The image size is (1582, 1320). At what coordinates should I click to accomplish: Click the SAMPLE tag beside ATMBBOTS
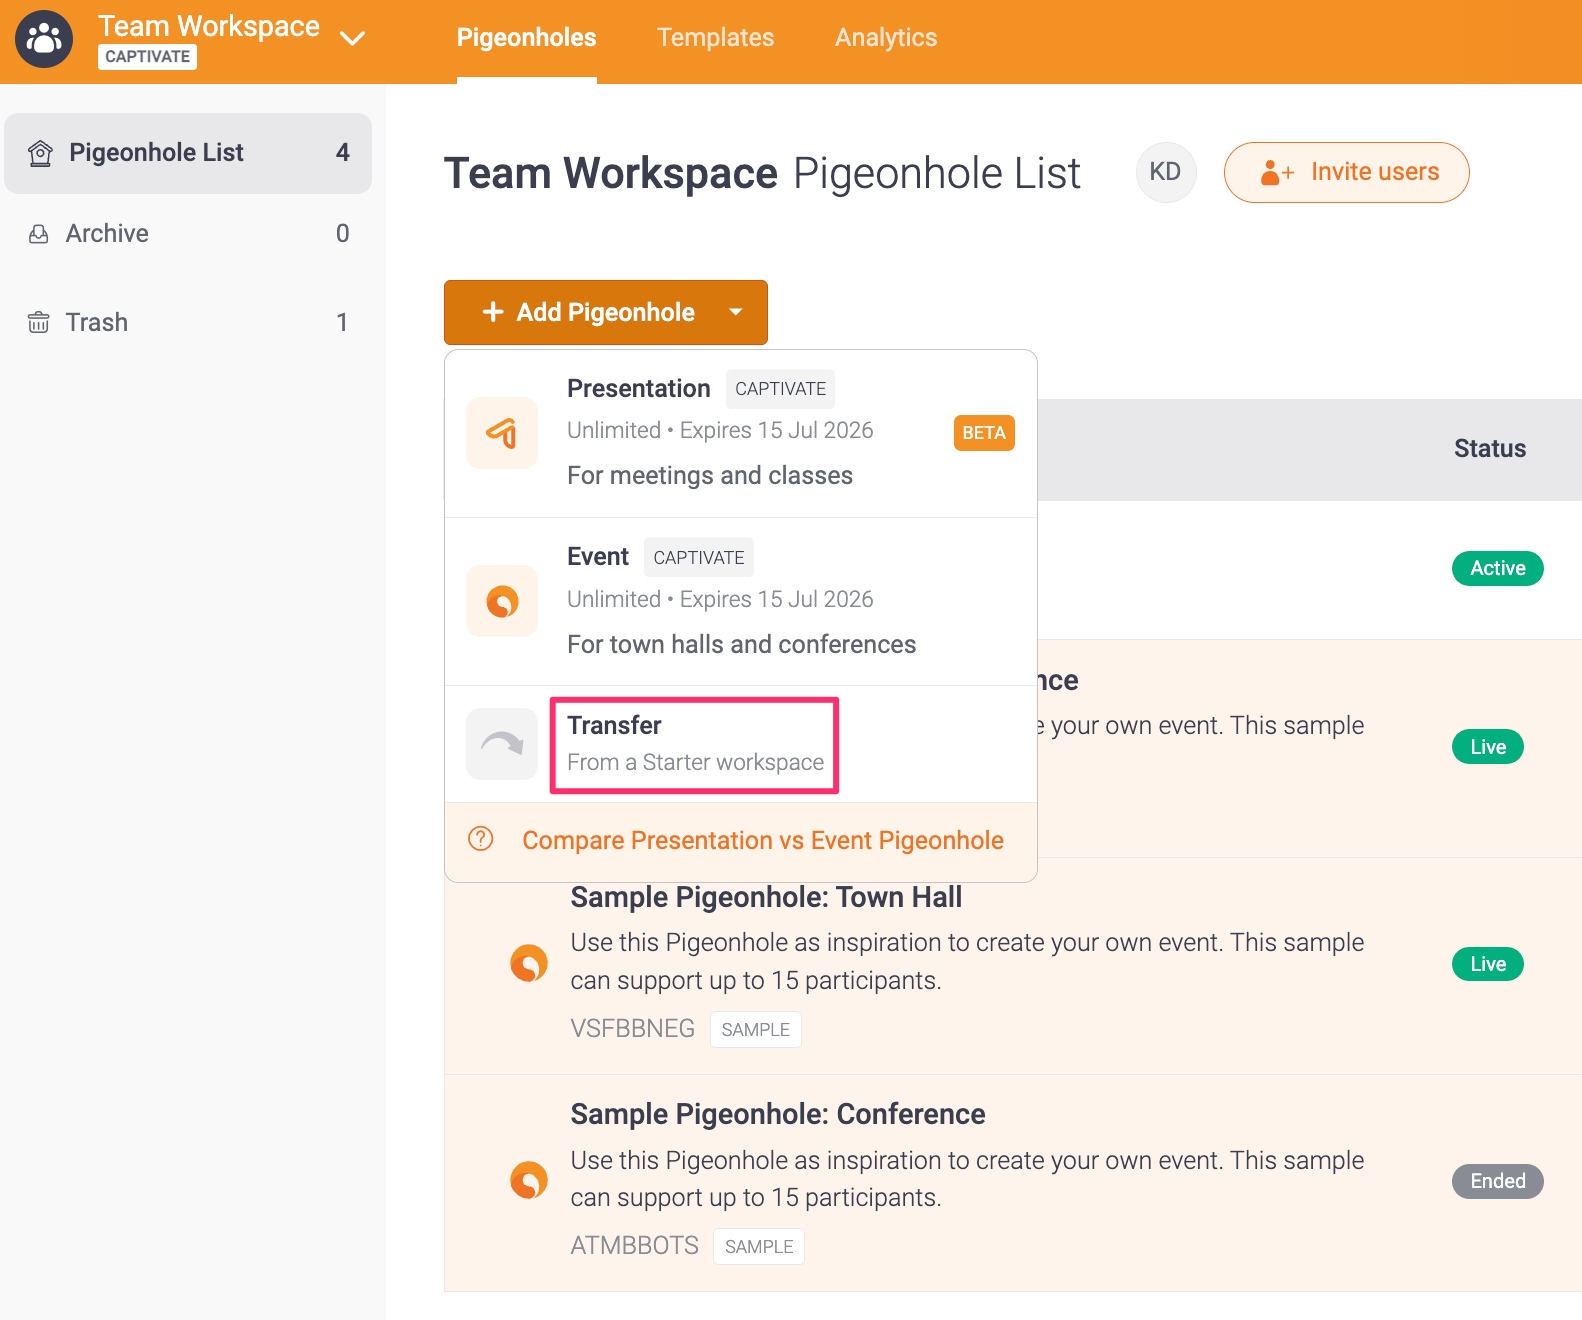[759, 1246]
